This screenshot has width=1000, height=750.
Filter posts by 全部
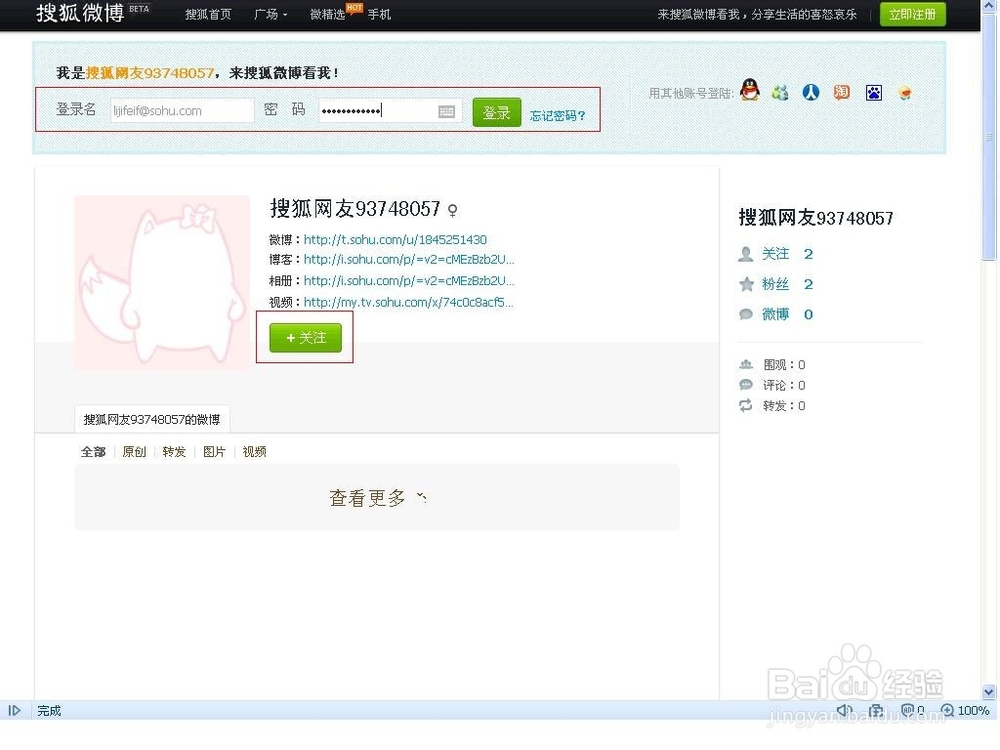tap(93, 452)
